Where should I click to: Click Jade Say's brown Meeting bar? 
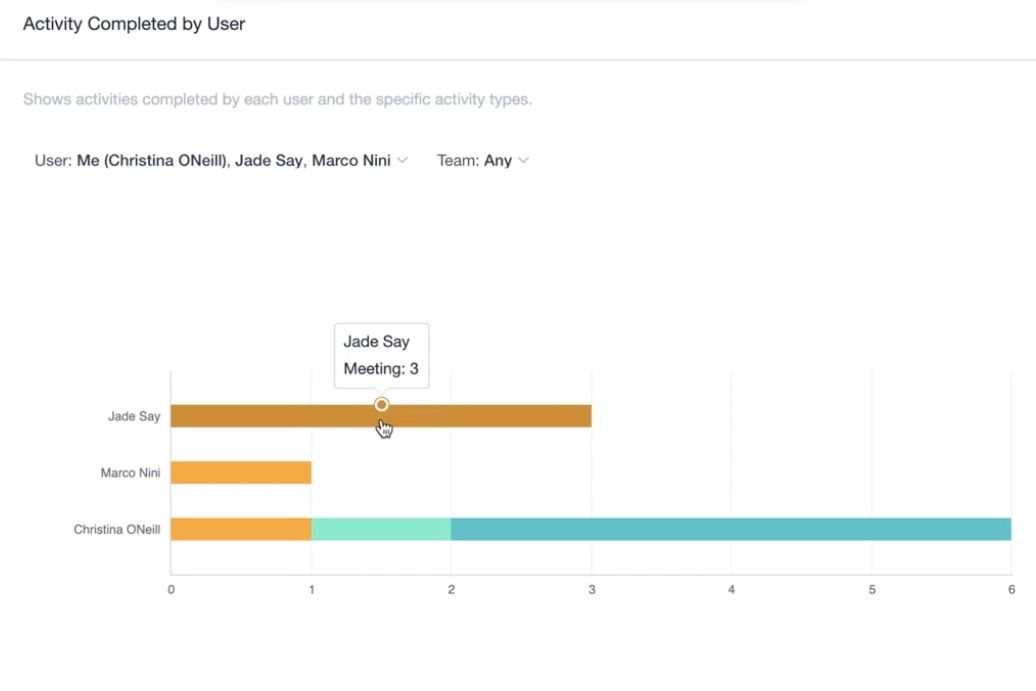(381, 416)
